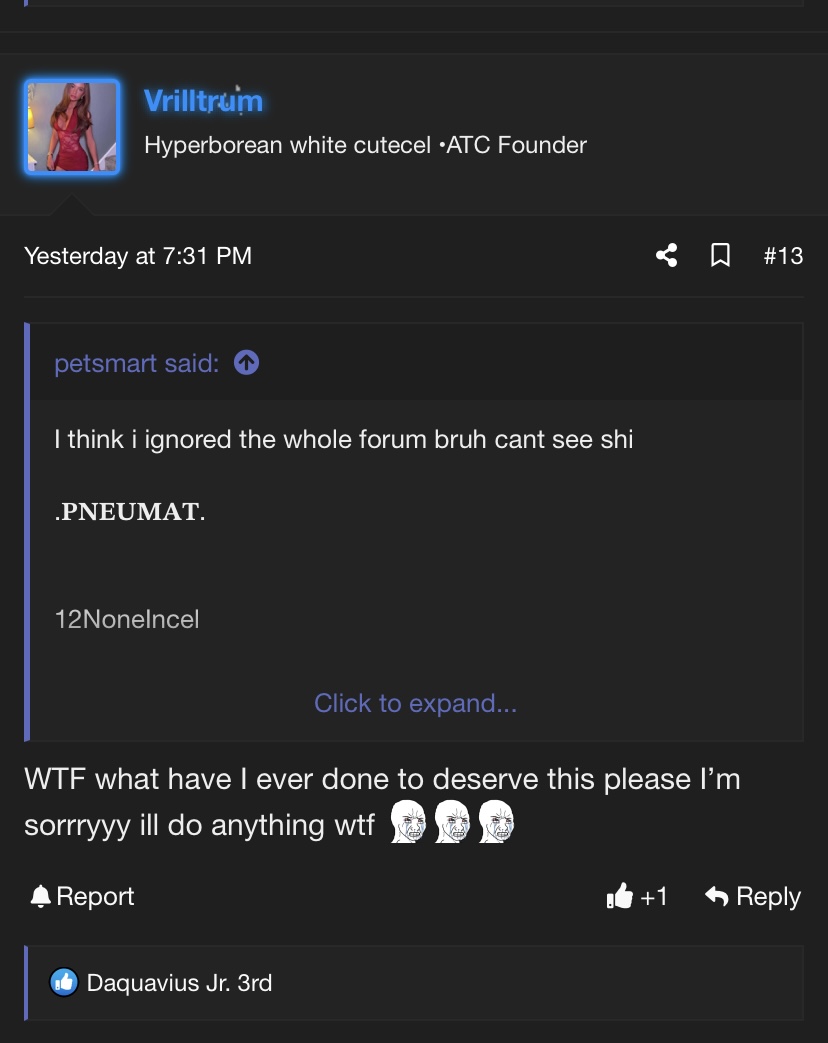Add a +1 reaction to the post
This screenshot has height=1043, width=828.
click(637, 896)
